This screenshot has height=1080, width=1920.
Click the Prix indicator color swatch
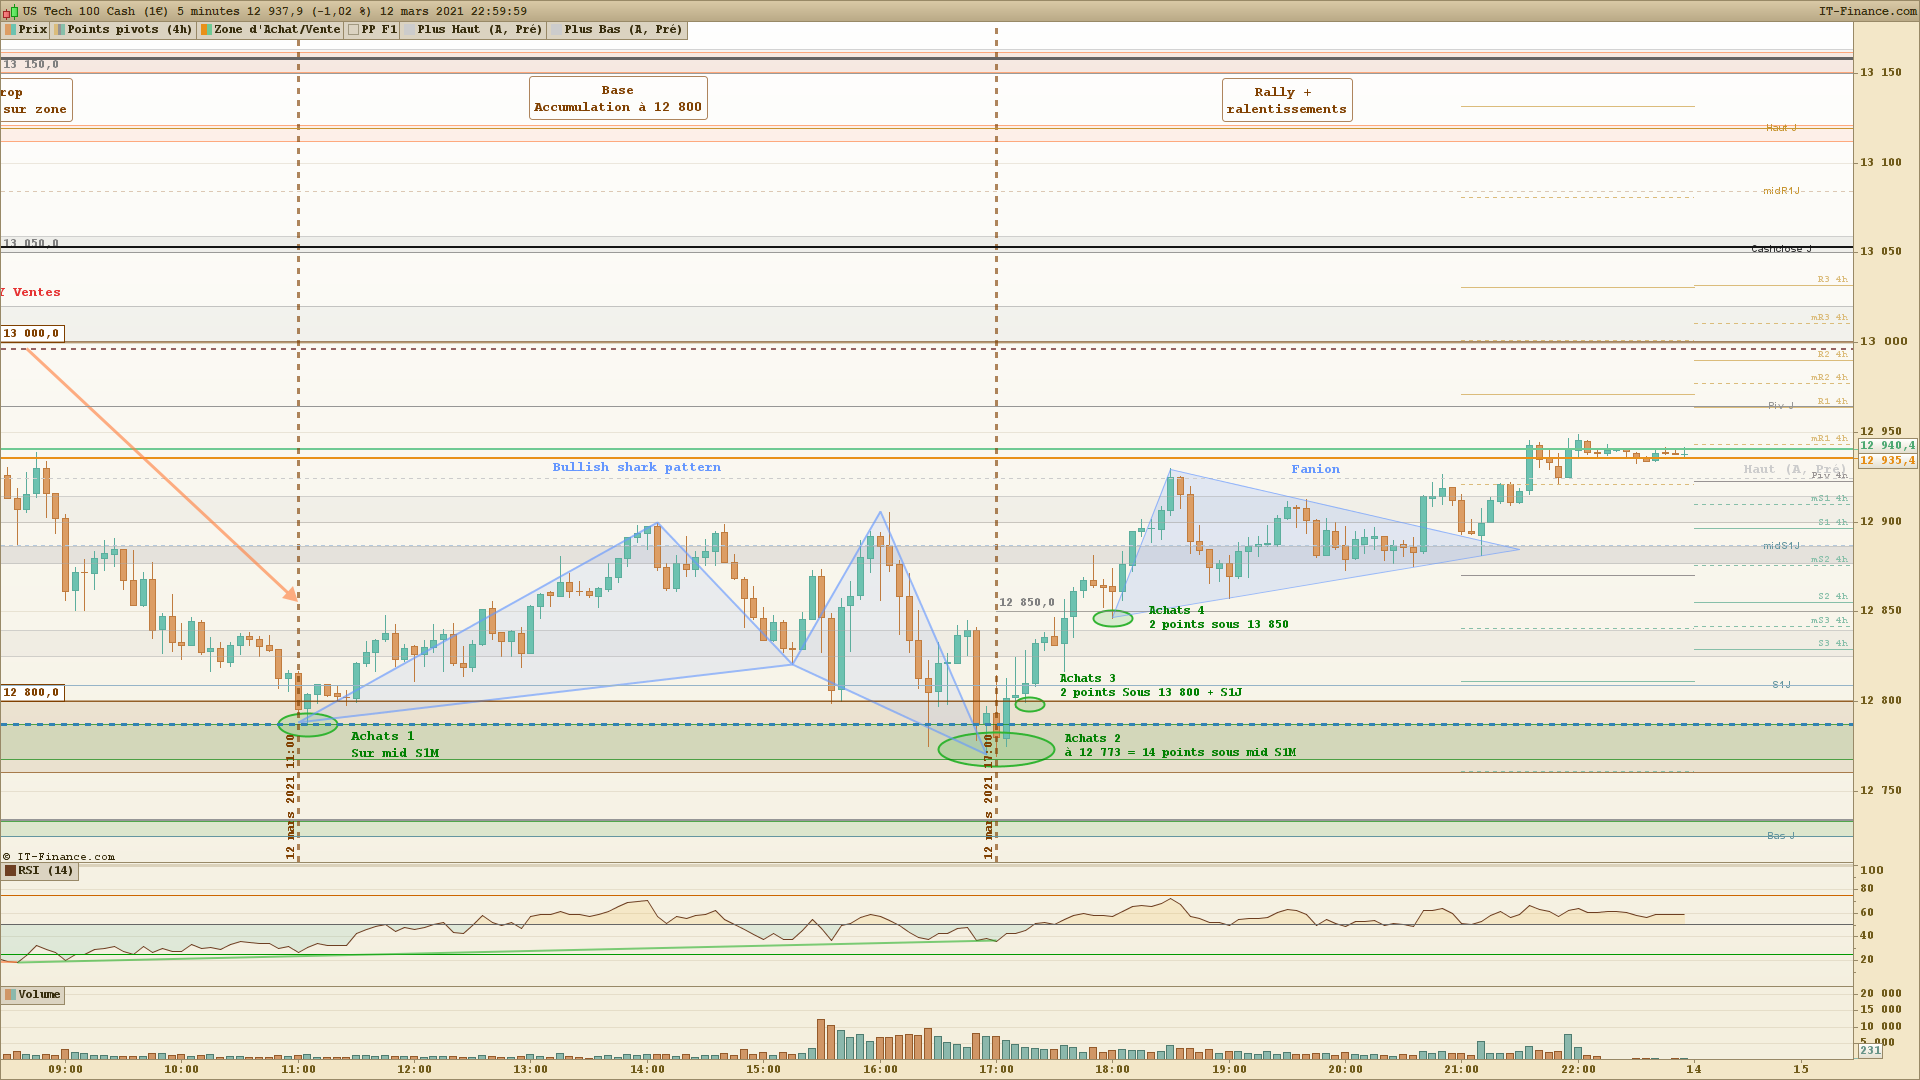(x=10, y=30)
